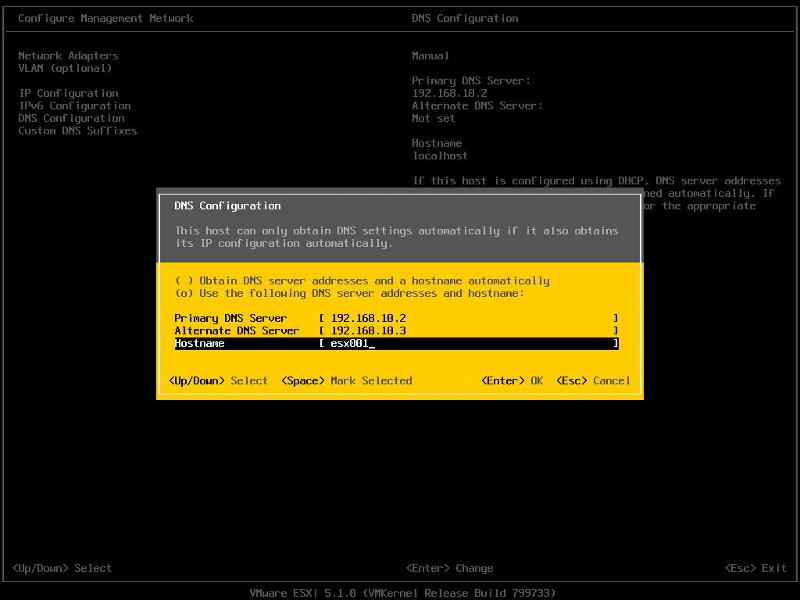The width and height of the screenshot is (800, 600).
Task: Click the Hostname label in right pane
Action: pos(437,143)
